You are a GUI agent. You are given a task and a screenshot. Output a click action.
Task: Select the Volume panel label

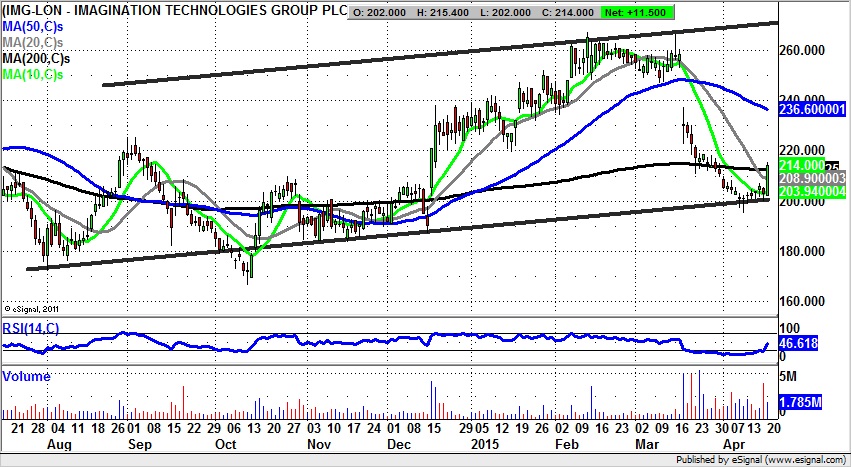25,376
